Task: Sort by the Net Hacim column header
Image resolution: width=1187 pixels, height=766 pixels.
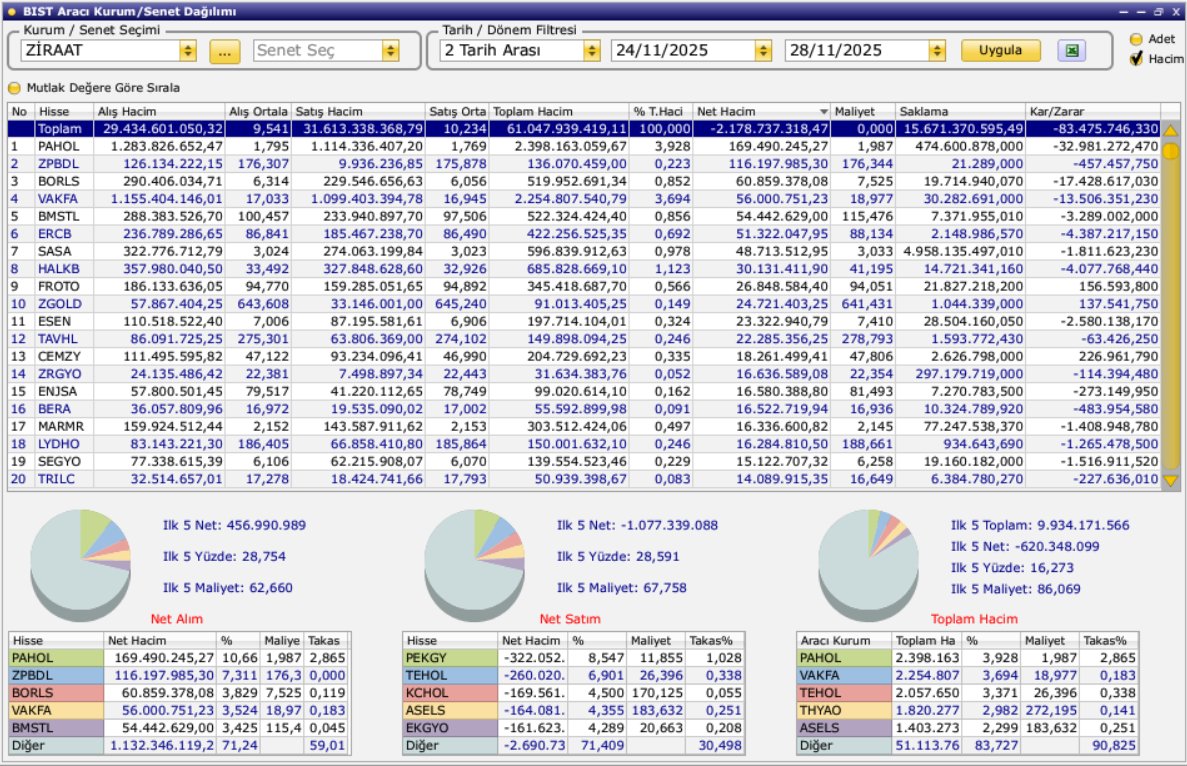Action: tap(762, 111)
